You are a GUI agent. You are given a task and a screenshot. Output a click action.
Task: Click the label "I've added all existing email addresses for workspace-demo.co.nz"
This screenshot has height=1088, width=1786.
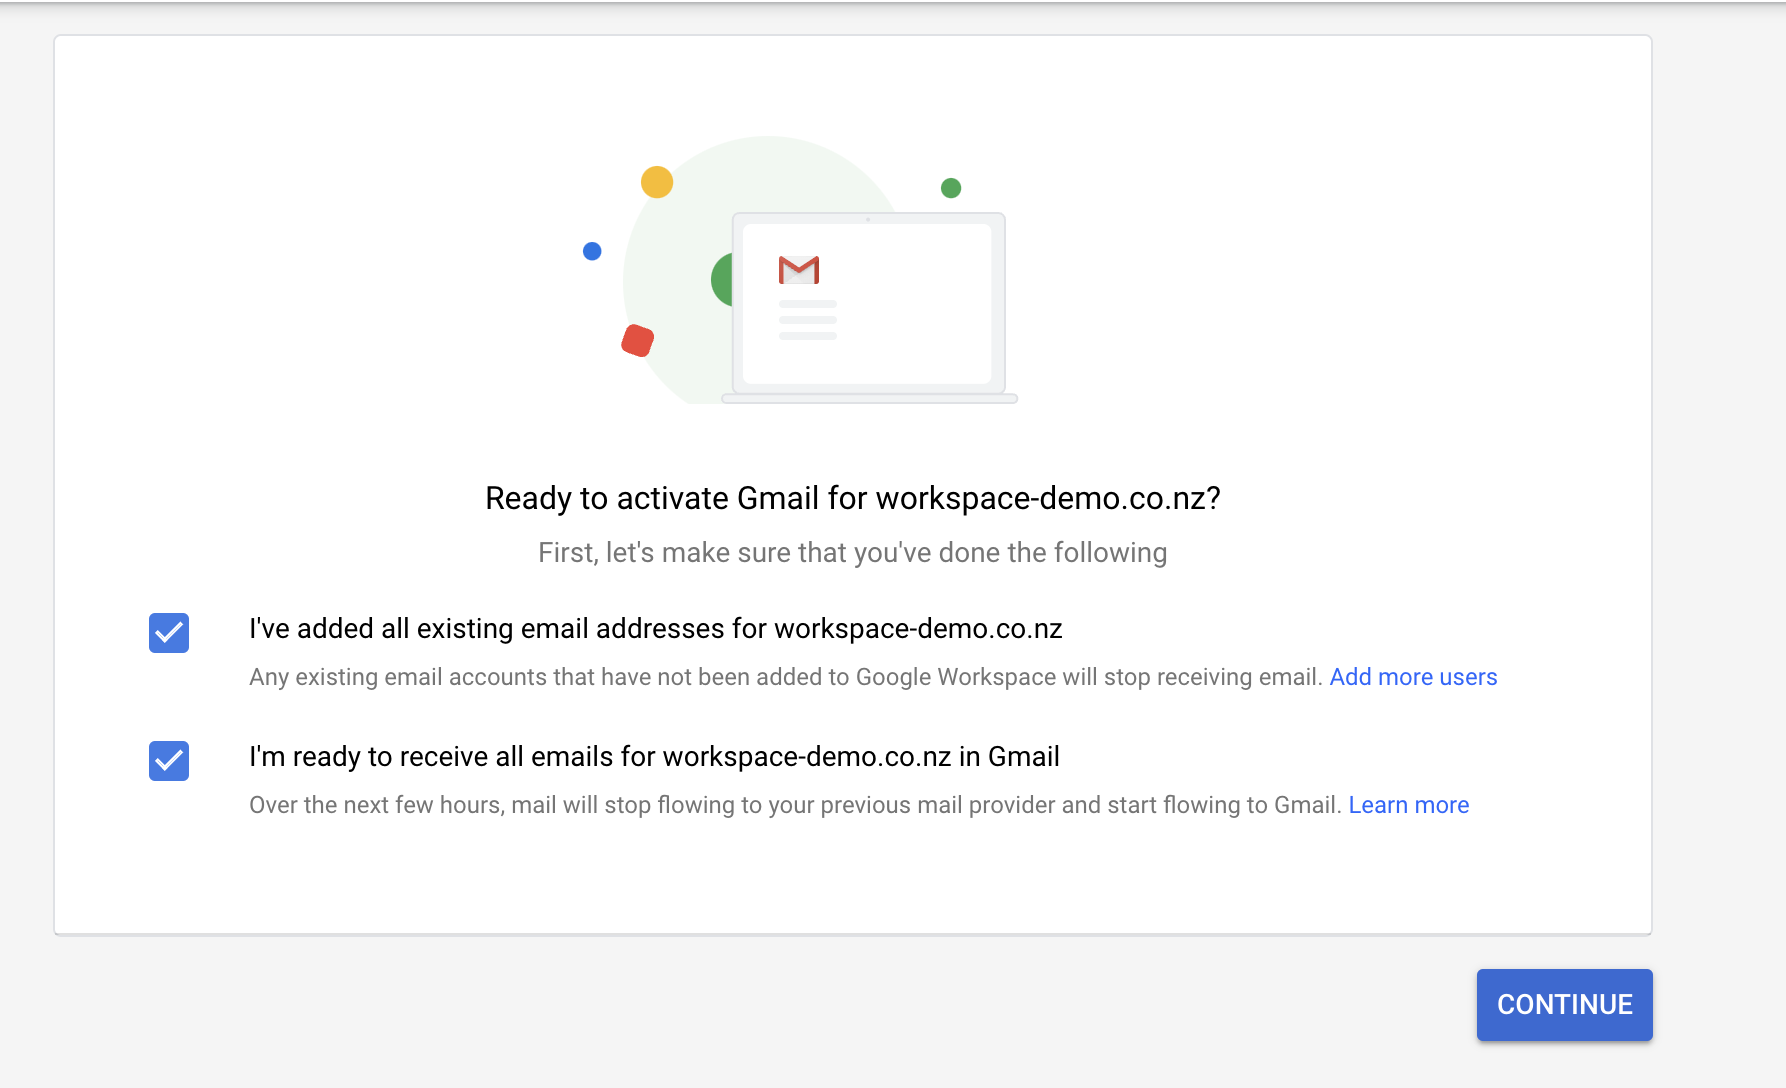click(655, 629)
